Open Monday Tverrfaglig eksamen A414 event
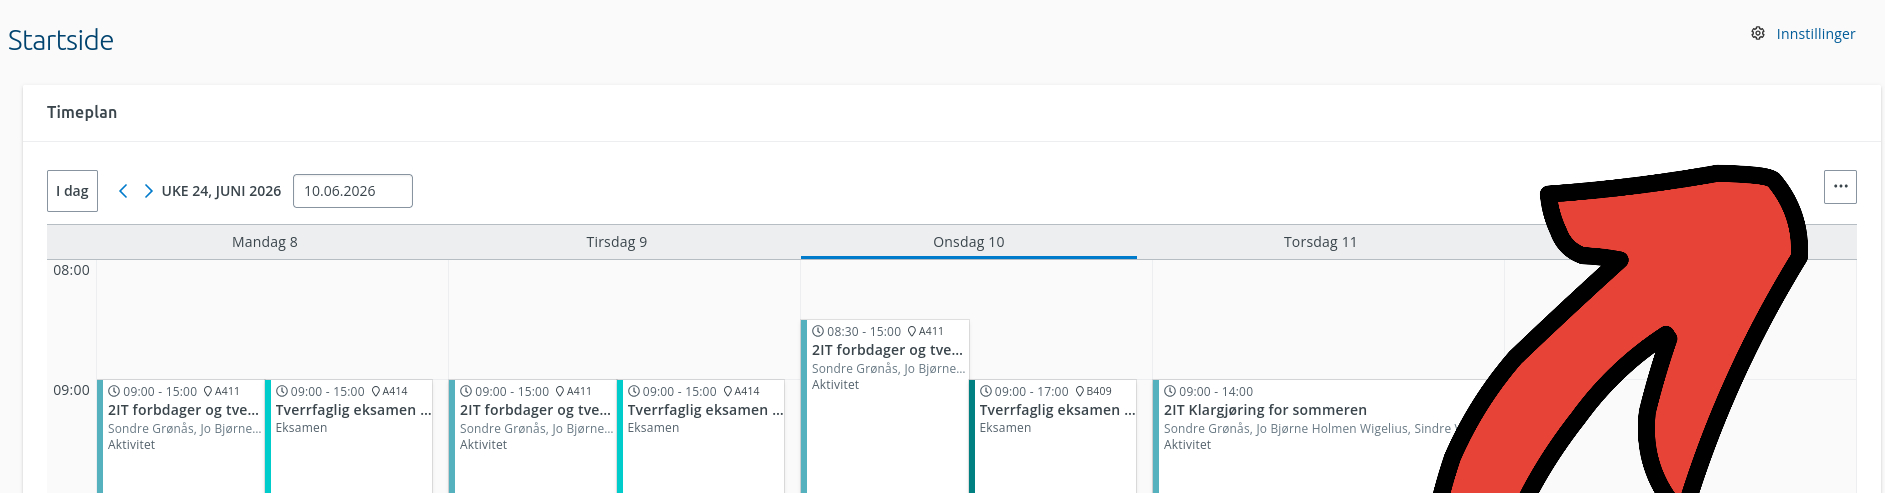1885x493 pixels. pyautogui.click(x=350, y=436)
